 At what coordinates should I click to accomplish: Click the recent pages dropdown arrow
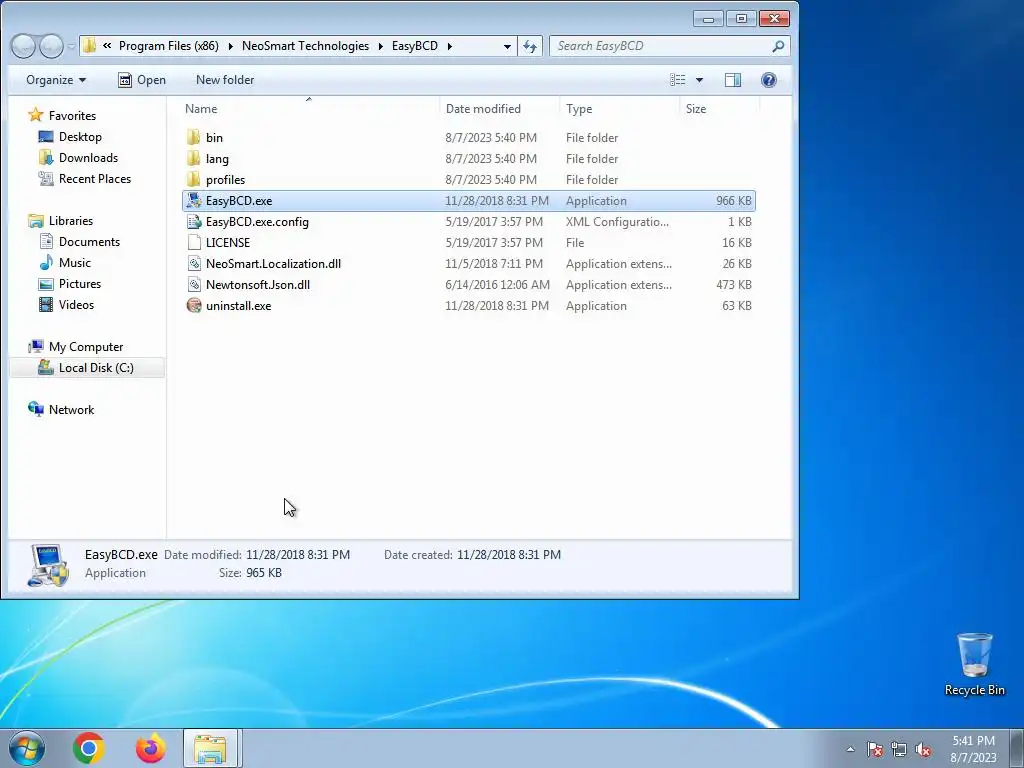pyautogui.click(x=71, y=46)
